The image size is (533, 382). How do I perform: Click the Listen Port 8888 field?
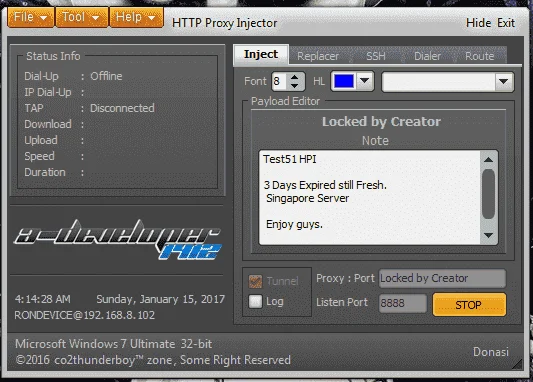403,303
